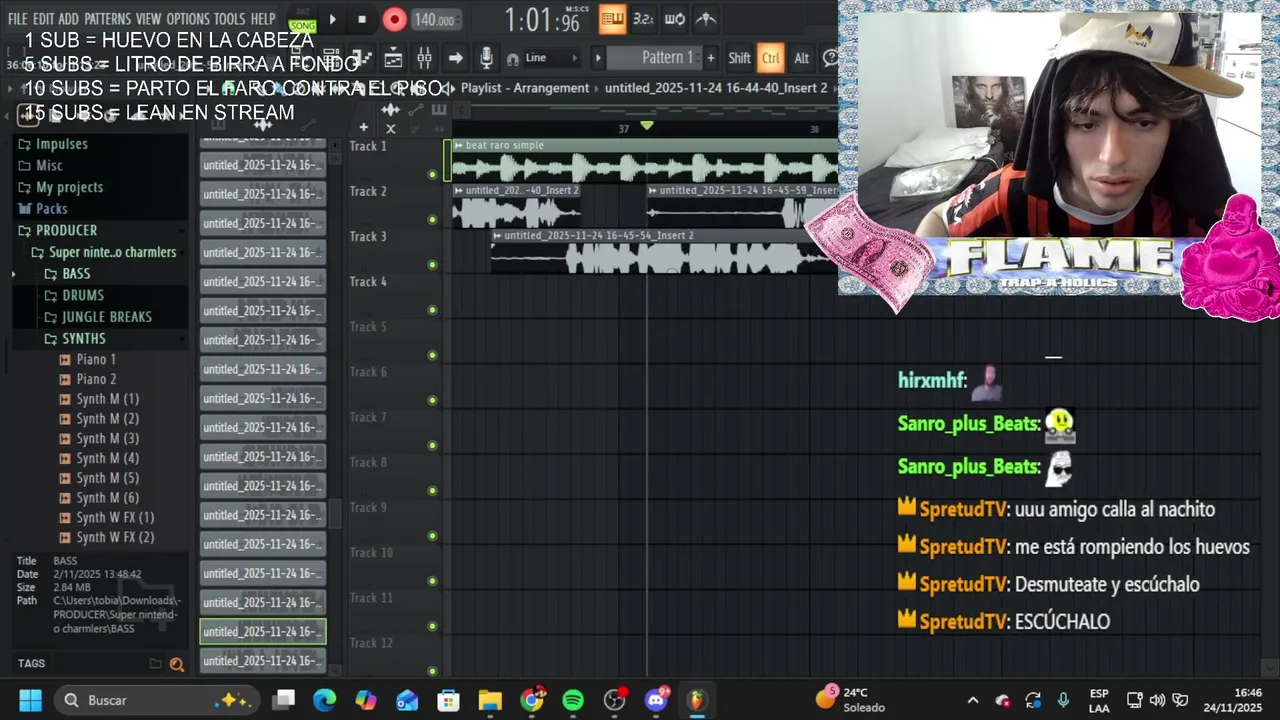
Task: Click the Windows Start button
Action: pos(30,700)
